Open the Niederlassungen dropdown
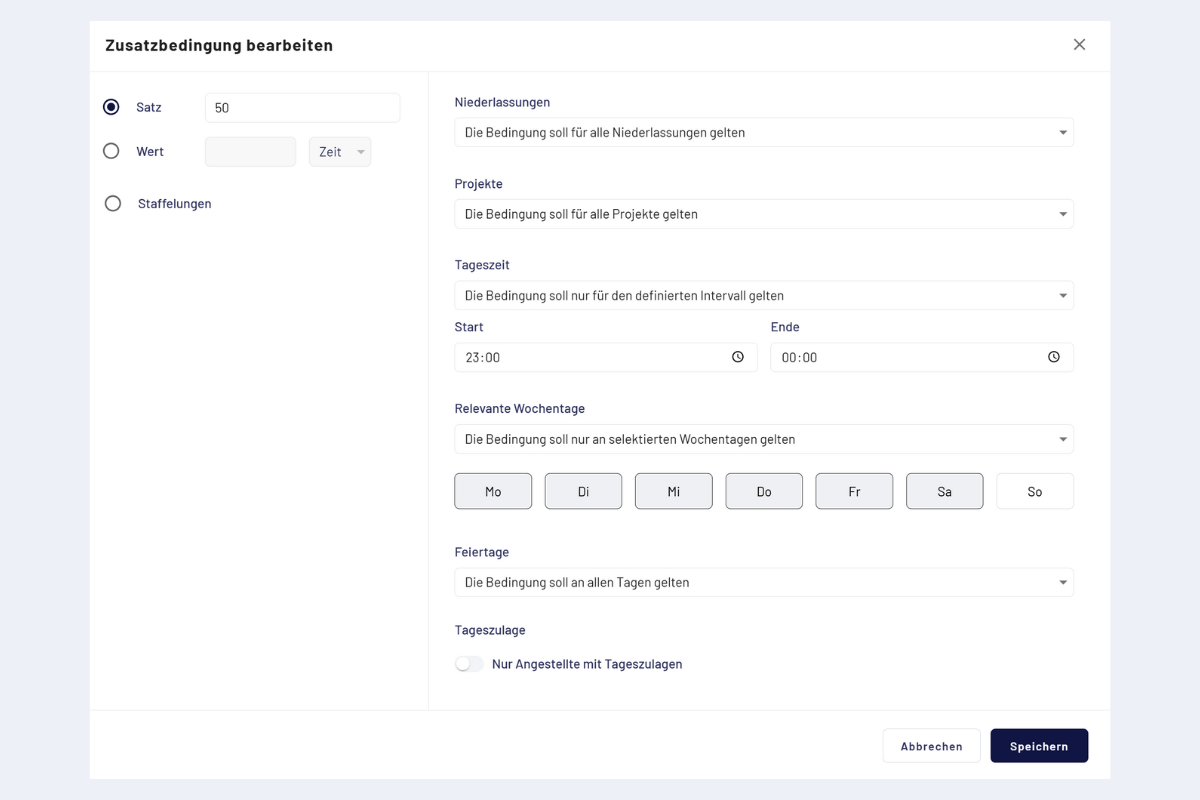 (x=764, y=132)
